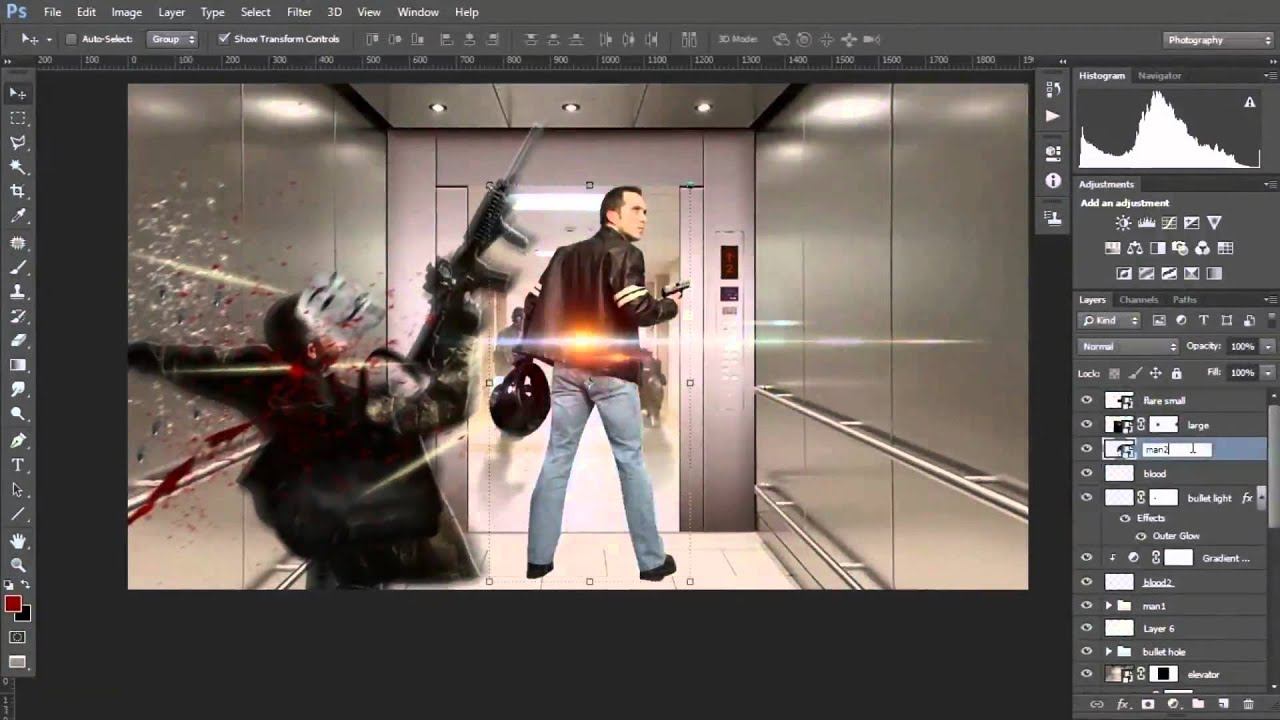The width and height of the screenshot is (1280, 720).
Task: Open the File menu
Action: coord(52,12)
